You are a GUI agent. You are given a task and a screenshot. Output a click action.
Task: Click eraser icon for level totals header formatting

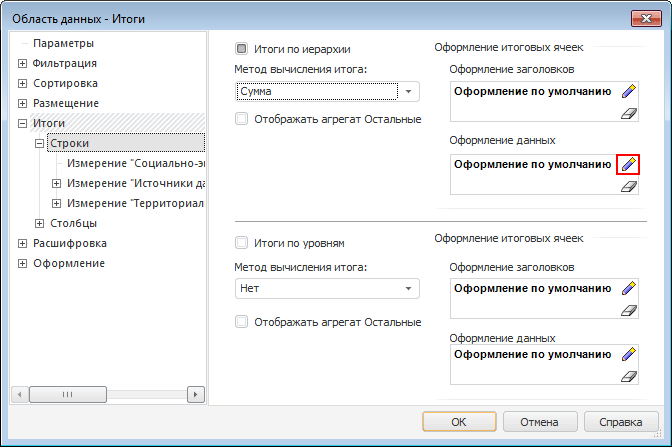pyautogui.click(x=628, y=310)
